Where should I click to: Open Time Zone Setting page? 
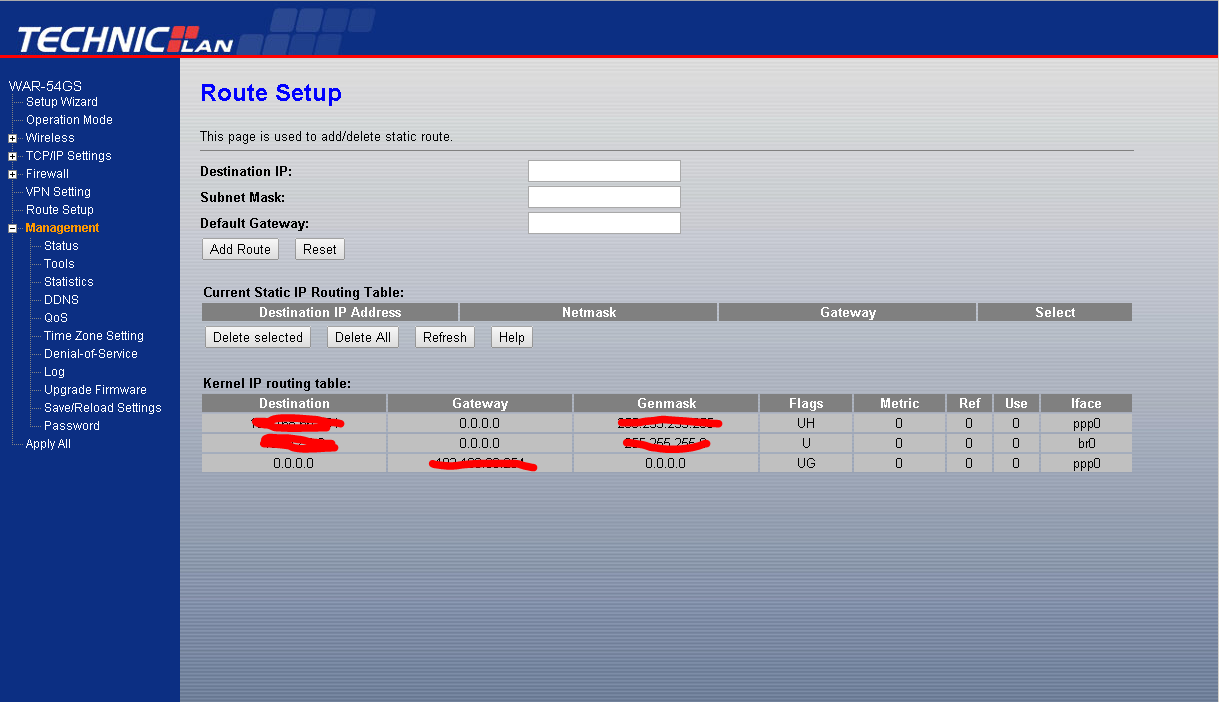(x=94, y=336)
